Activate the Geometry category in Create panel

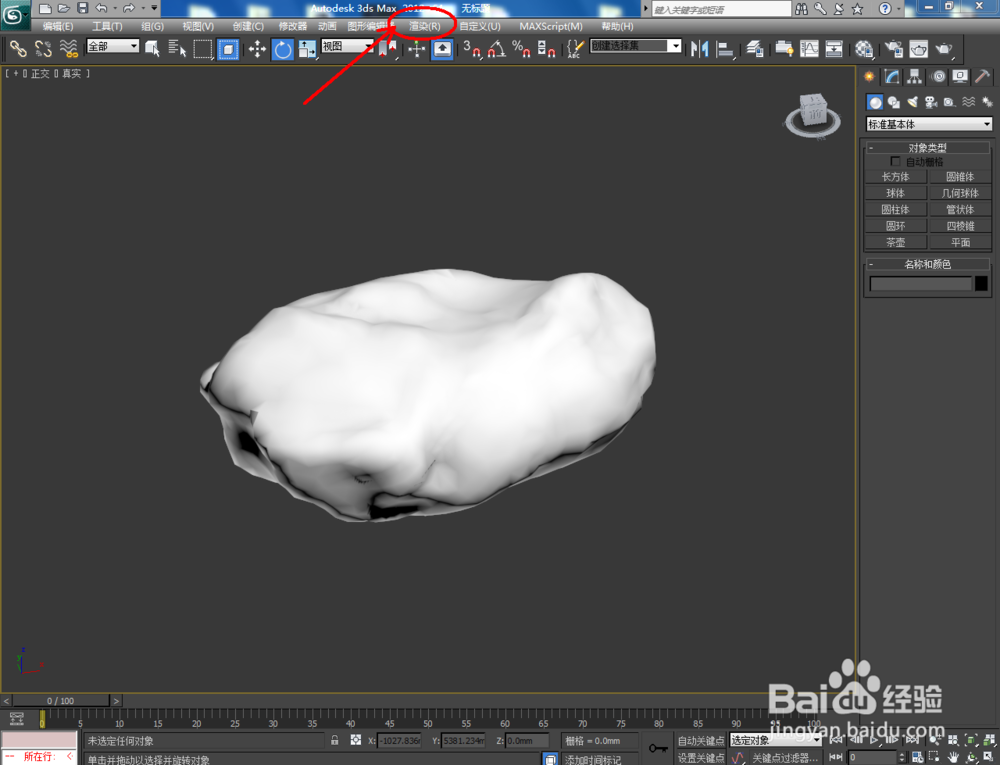875,101
